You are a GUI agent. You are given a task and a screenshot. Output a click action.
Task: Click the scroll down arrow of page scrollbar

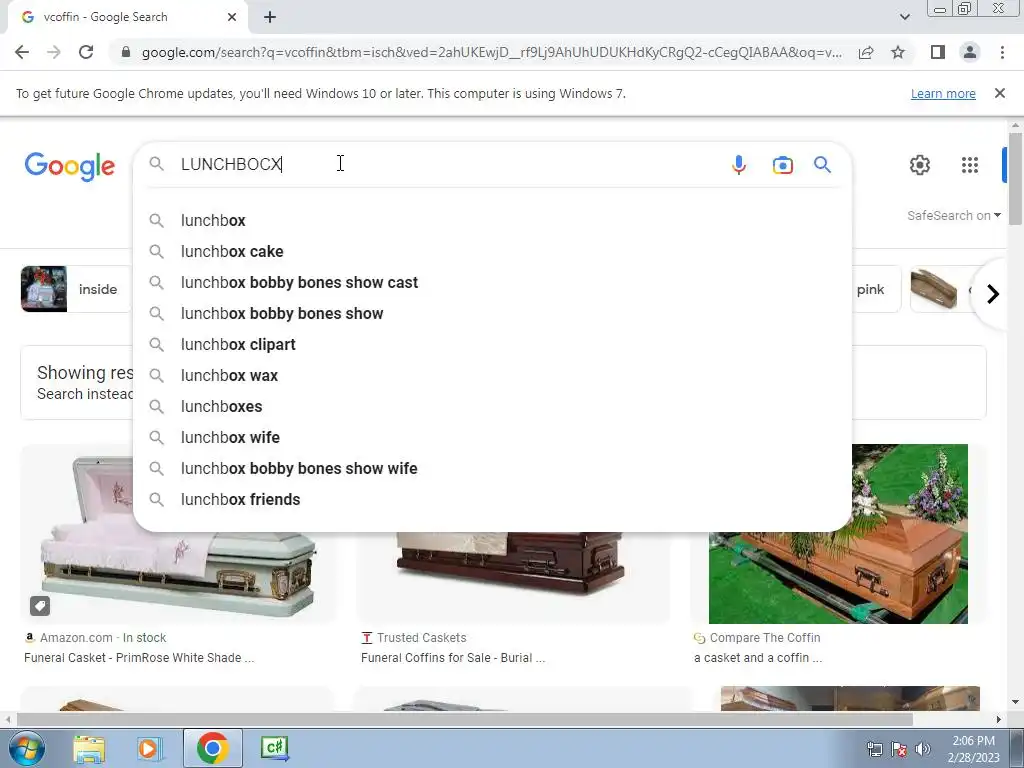tap(1014, 702)
